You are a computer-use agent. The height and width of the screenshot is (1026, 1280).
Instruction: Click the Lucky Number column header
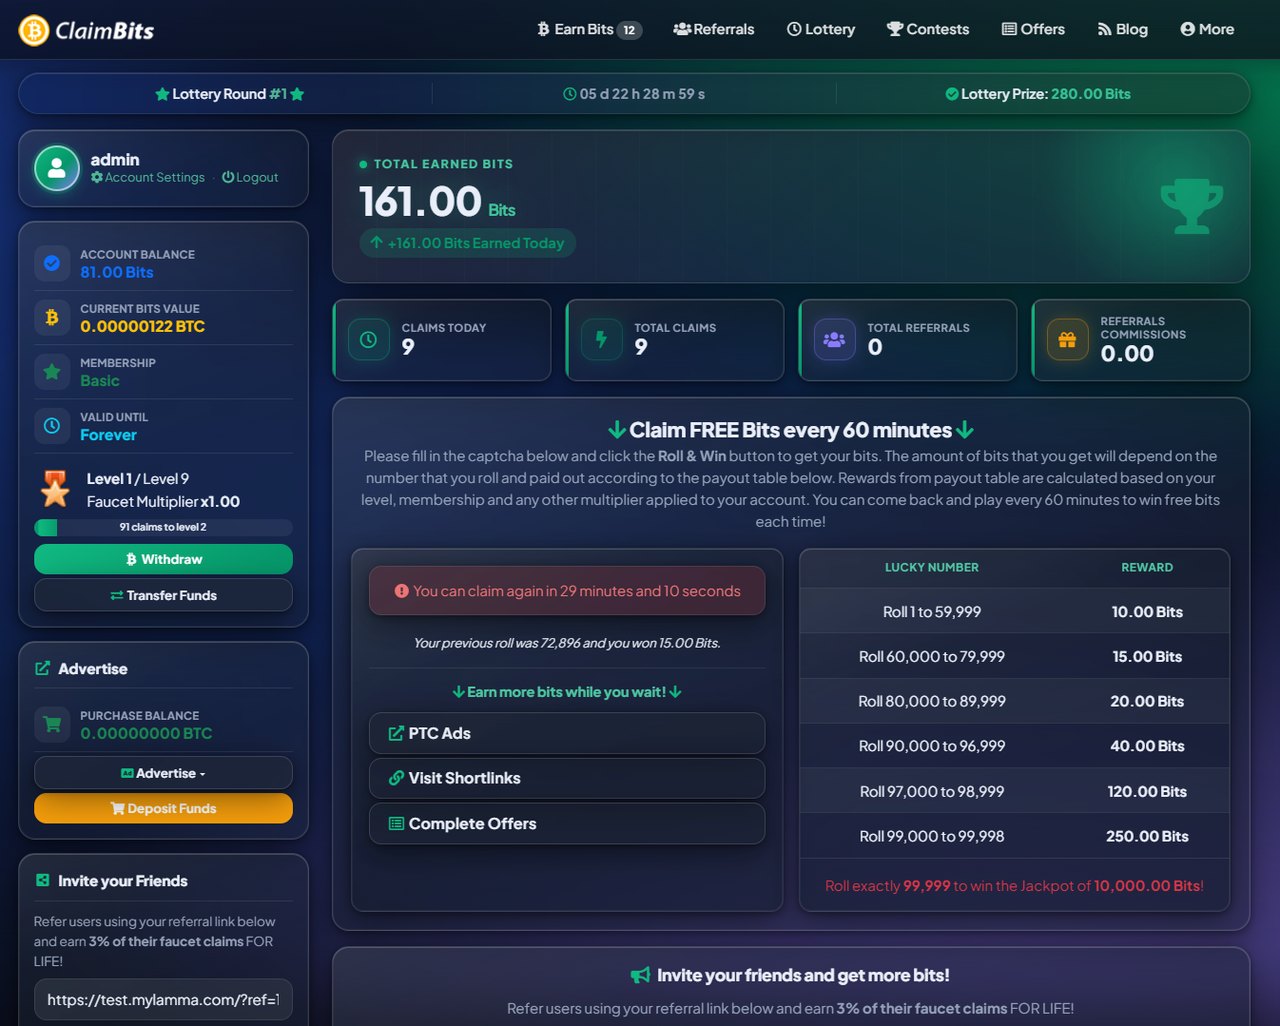click(x=932, y=567)
